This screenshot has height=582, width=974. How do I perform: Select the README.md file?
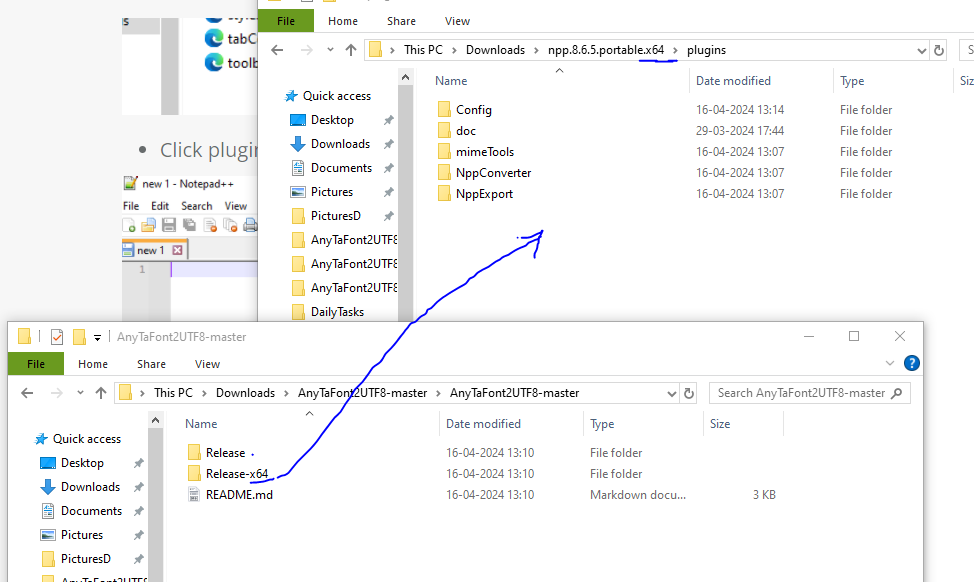pos(238,495)
